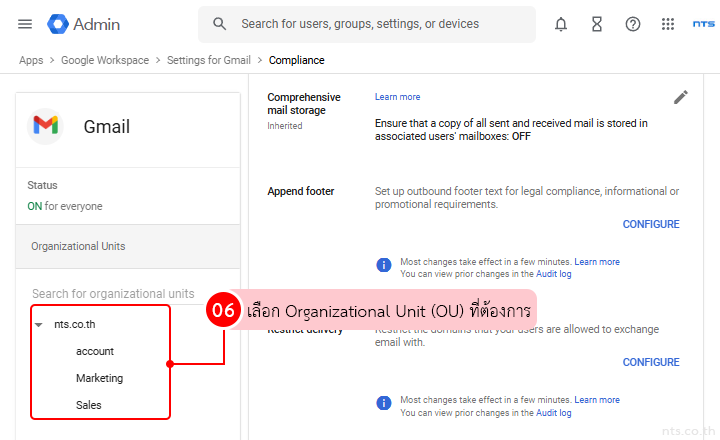Click CONFIGURE for Restrict delivery
The image size is (720, 440).
(651, 362)
